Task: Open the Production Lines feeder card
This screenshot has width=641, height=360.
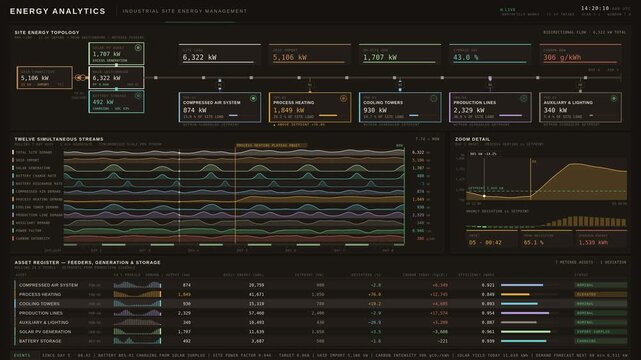Action: [x=490, y=107]
